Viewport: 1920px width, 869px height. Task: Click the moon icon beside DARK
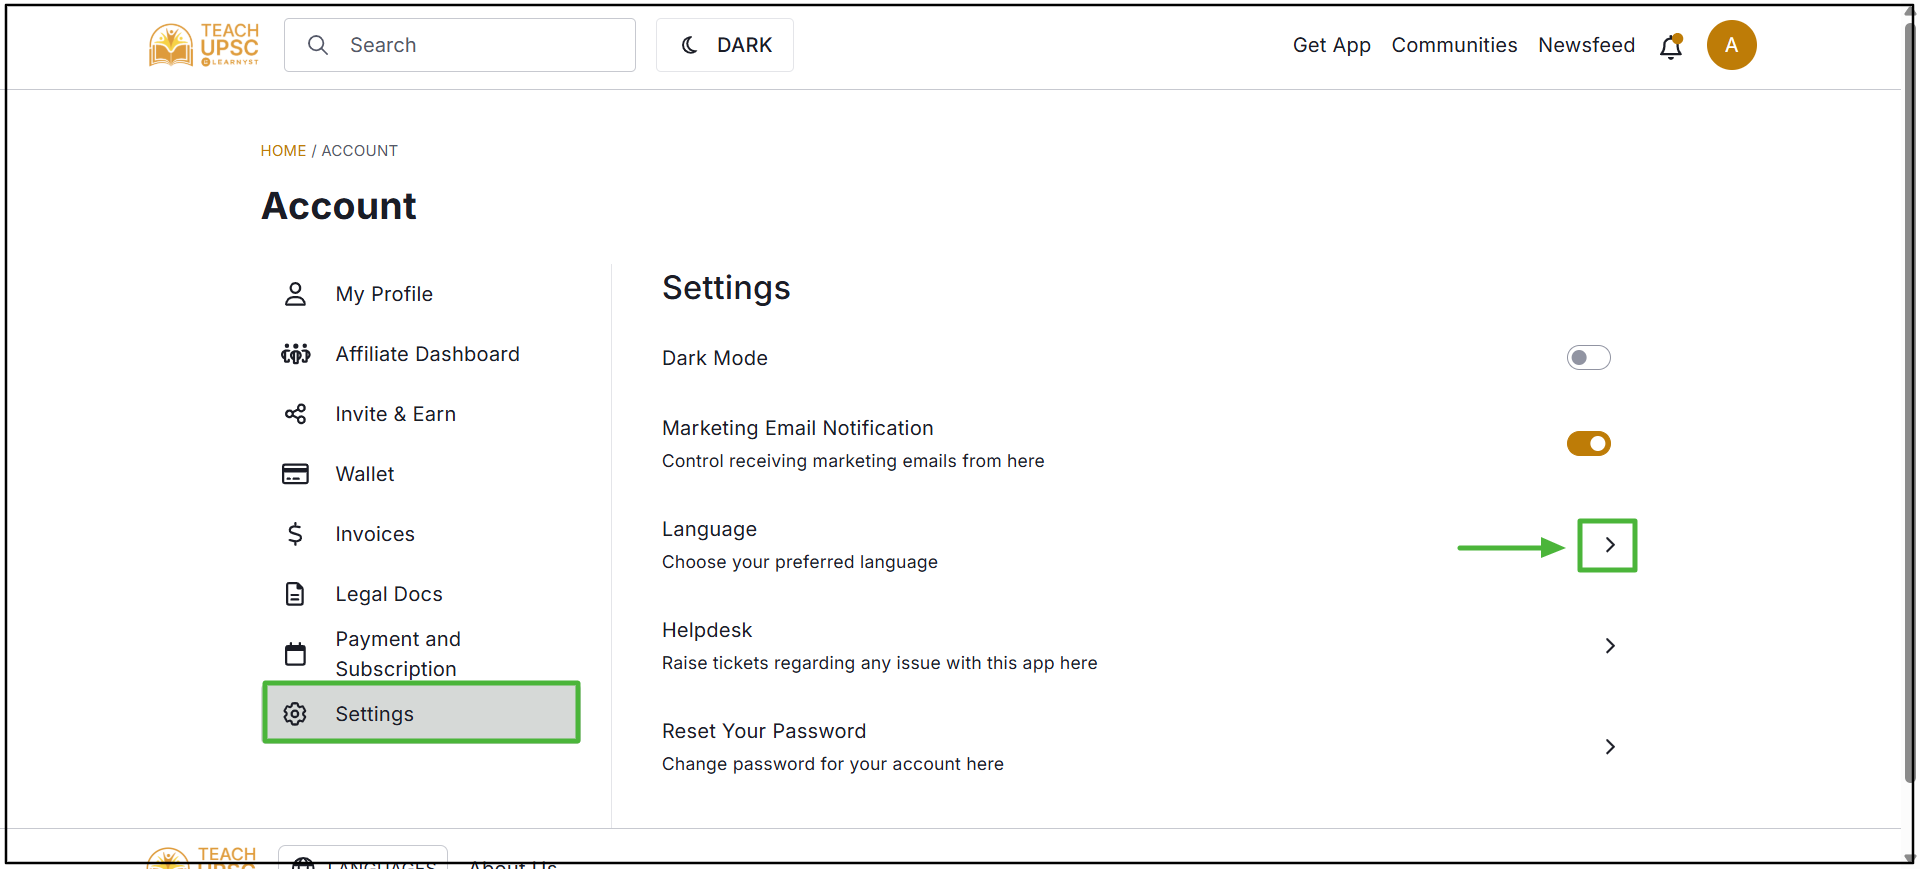coord(689,45)
